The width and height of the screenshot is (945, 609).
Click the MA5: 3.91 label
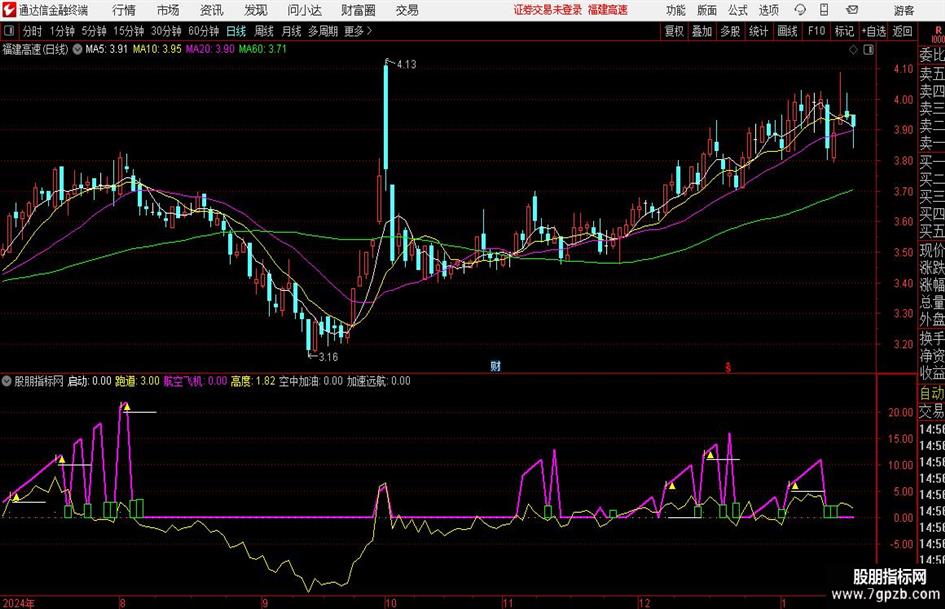[x=107, y=49]
